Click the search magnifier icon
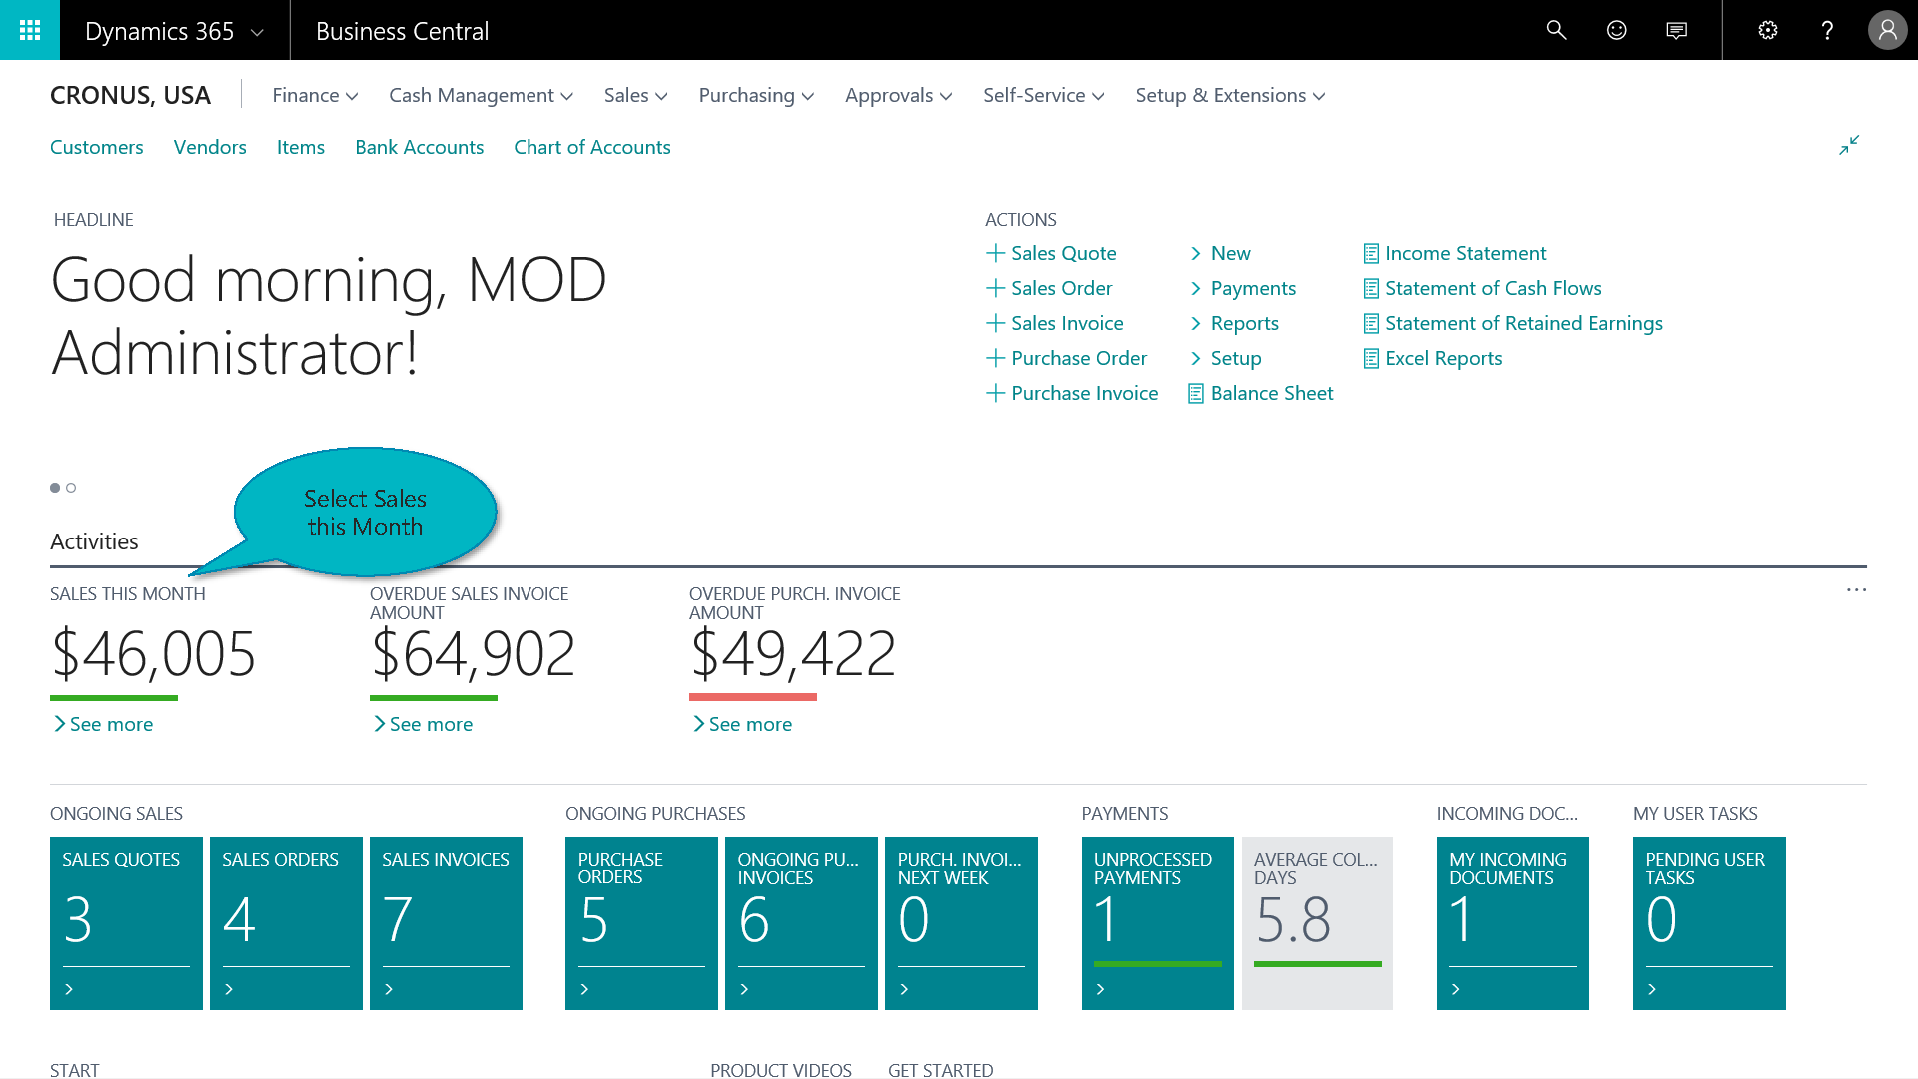This screenshot has width=1918, height=1079. coord(1556,30)
